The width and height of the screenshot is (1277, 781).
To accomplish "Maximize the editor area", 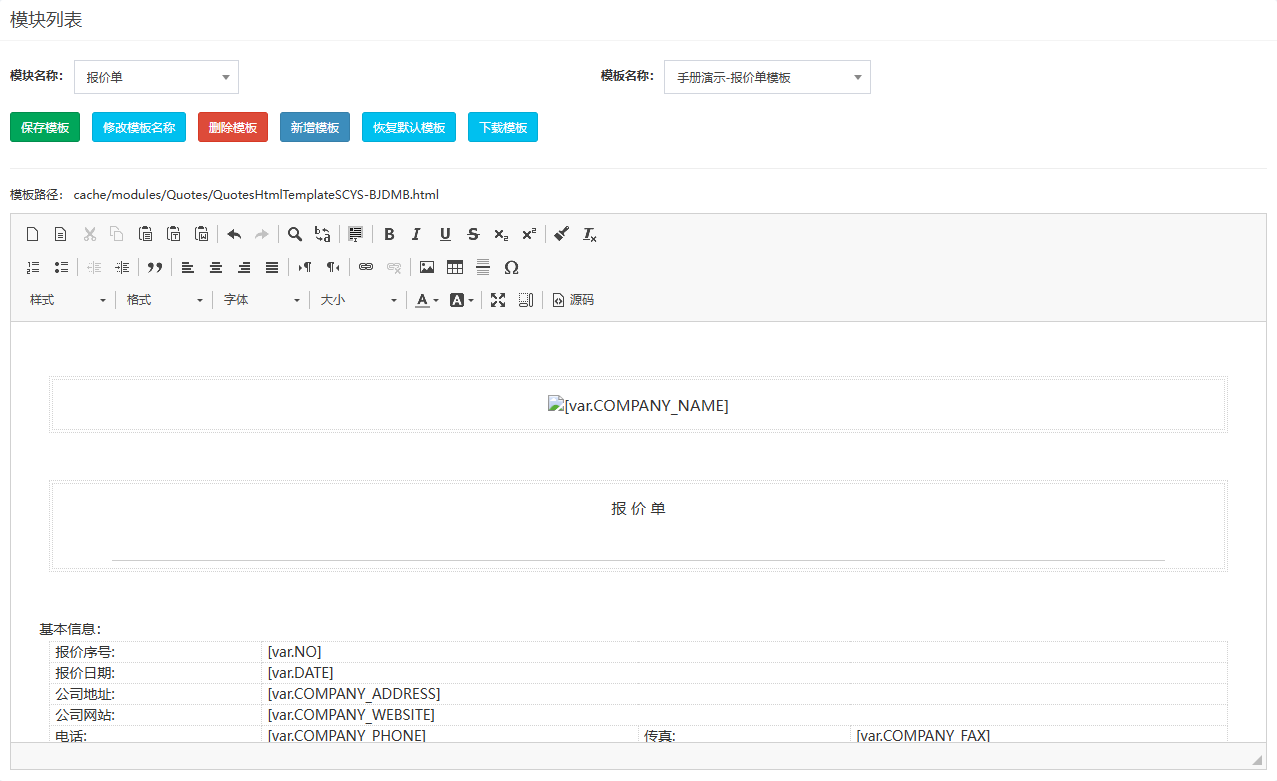I will [498, 300].
